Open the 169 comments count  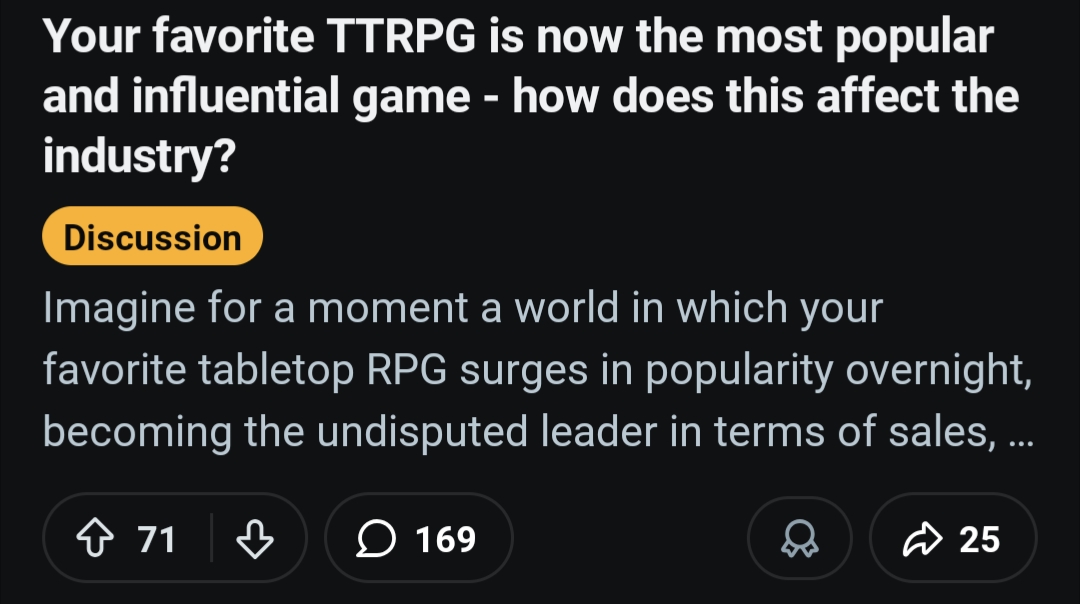click(x=445, y=540)
